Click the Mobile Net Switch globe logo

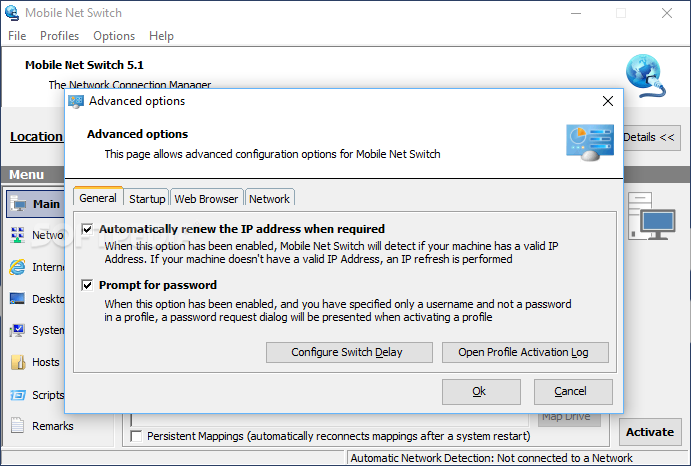point(645,76)
